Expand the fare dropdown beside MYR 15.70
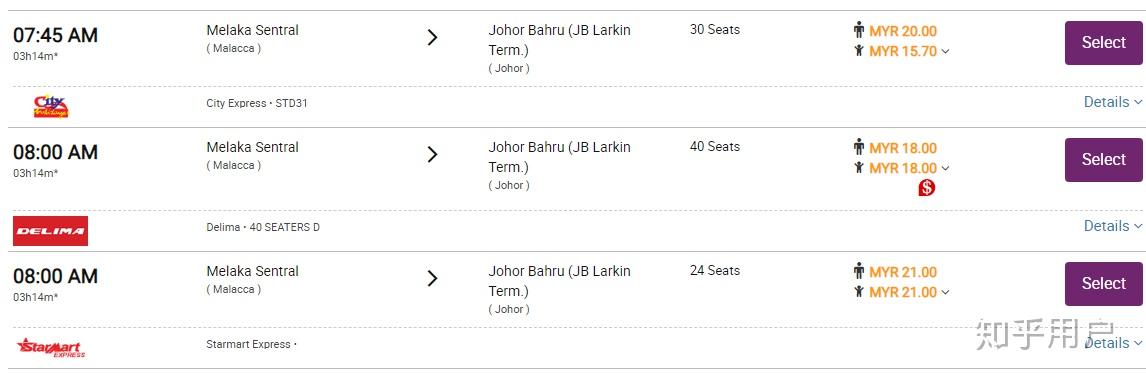 [x=945, y=52]
